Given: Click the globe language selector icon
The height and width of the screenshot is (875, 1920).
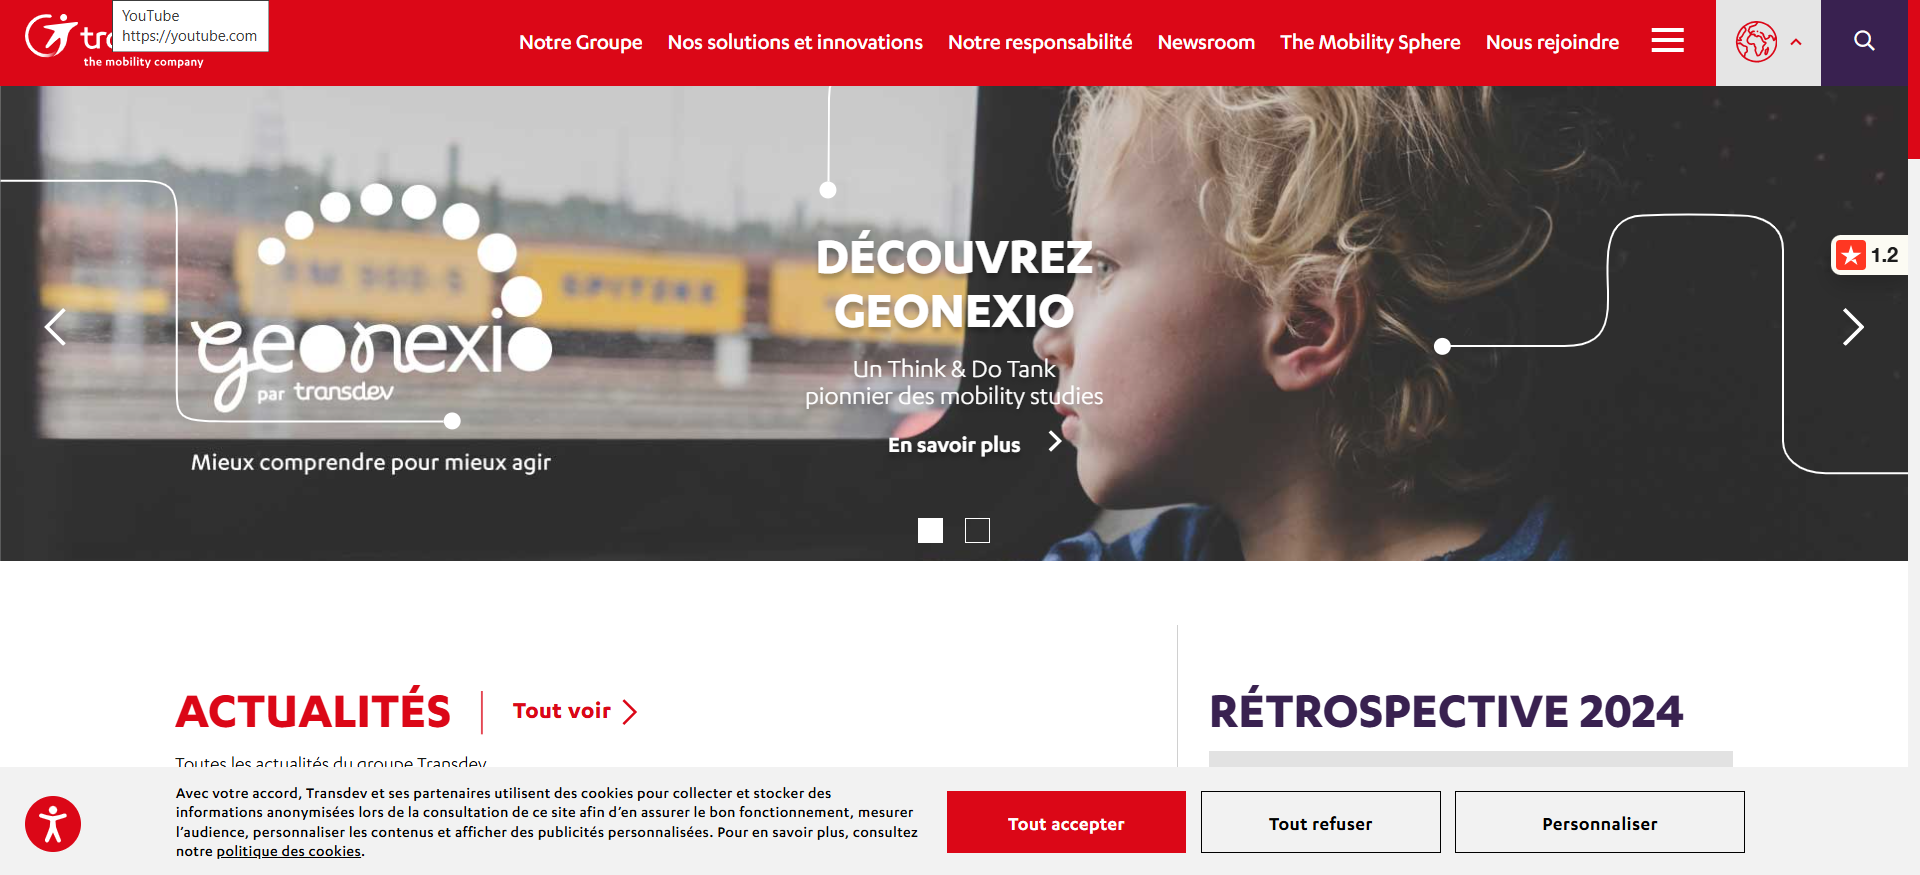Looking at the screenshot, I should 1756,42.
